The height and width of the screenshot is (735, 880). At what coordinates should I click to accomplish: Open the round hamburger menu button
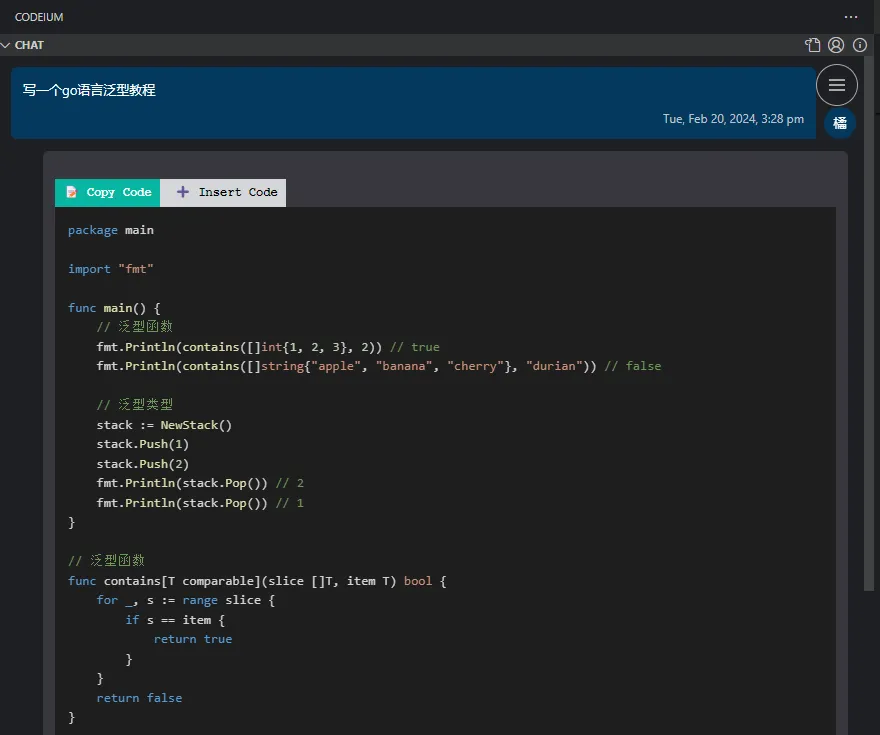coord(836,85)
